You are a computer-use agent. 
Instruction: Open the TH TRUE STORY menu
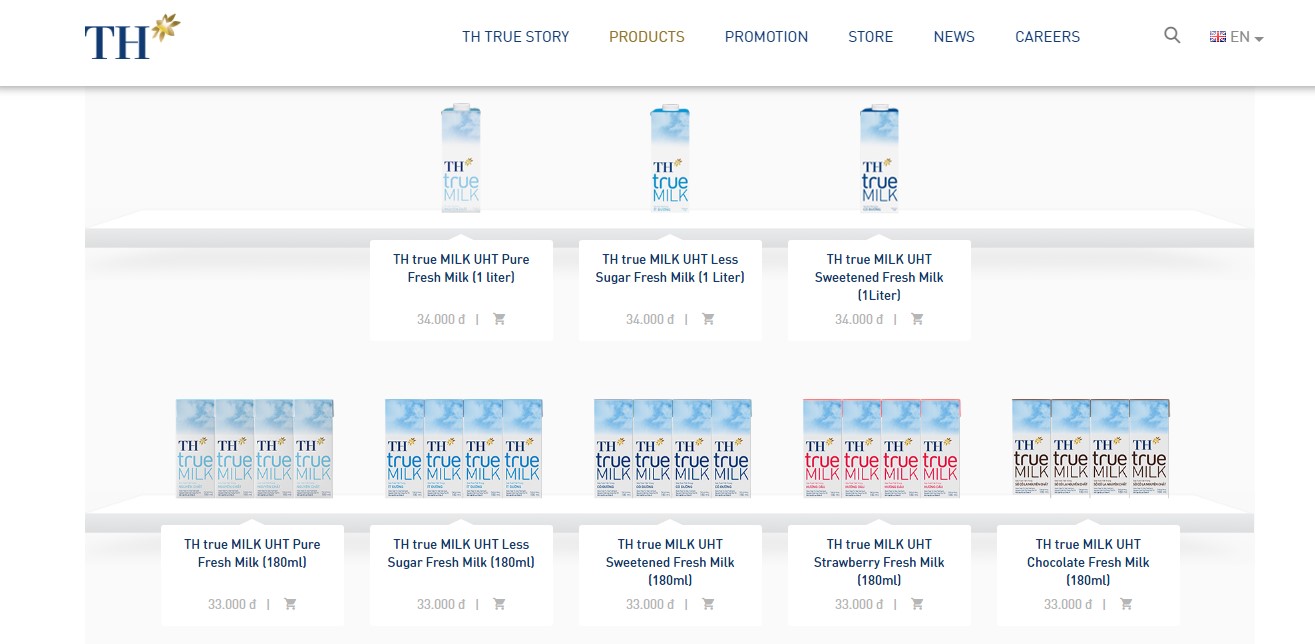coord(515,37)
